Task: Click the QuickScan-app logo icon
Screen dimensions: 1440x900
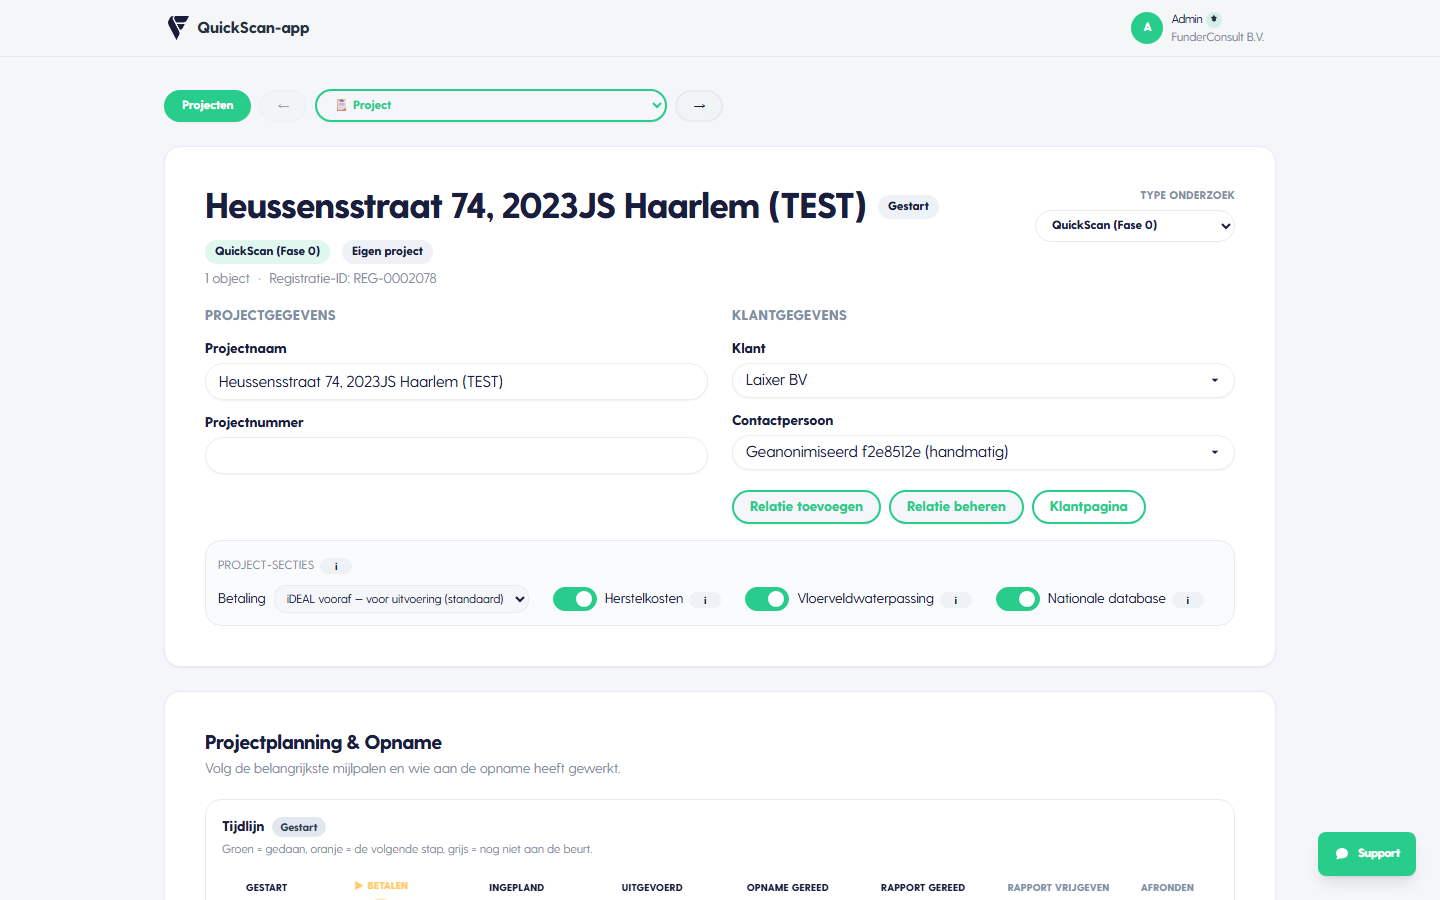Action: 178,28
